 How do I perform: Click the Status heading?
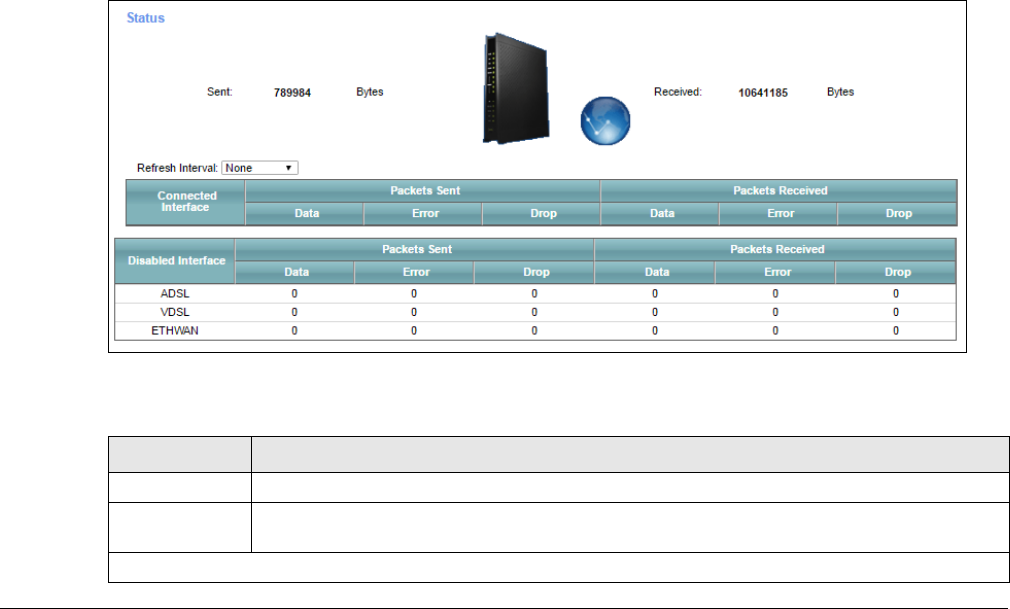click(x=146, y=18)
